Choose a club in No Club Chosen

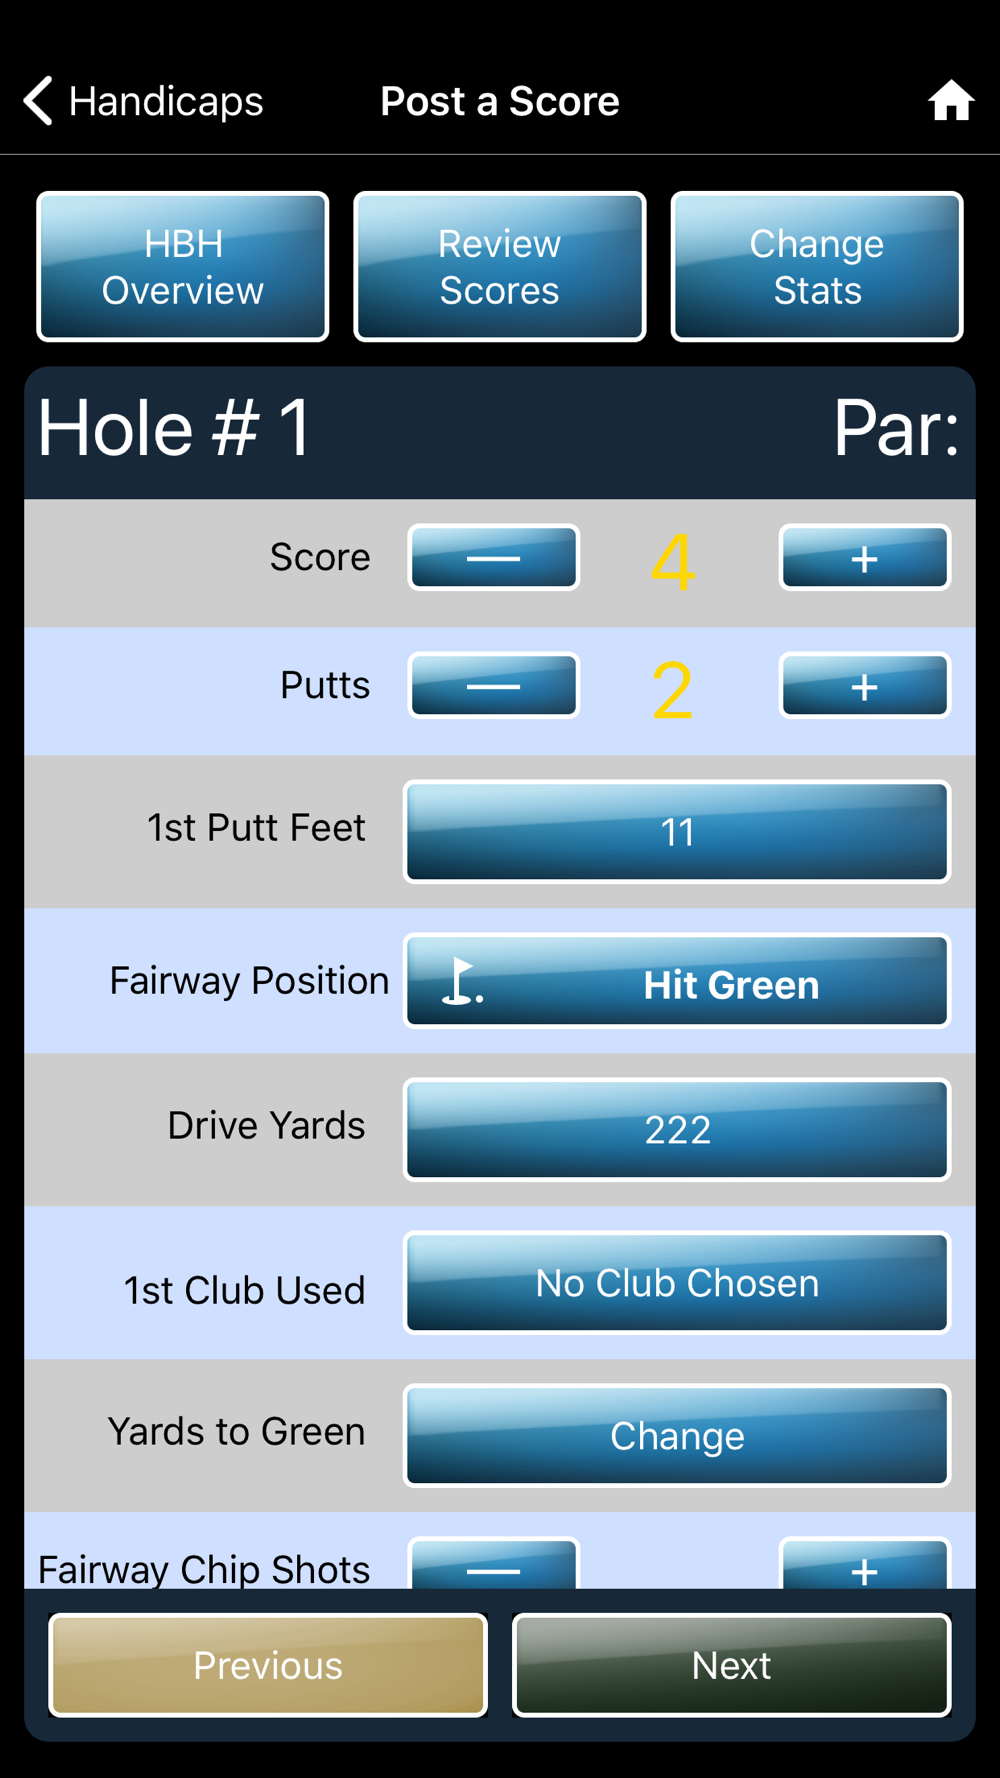pos(677,1283)
